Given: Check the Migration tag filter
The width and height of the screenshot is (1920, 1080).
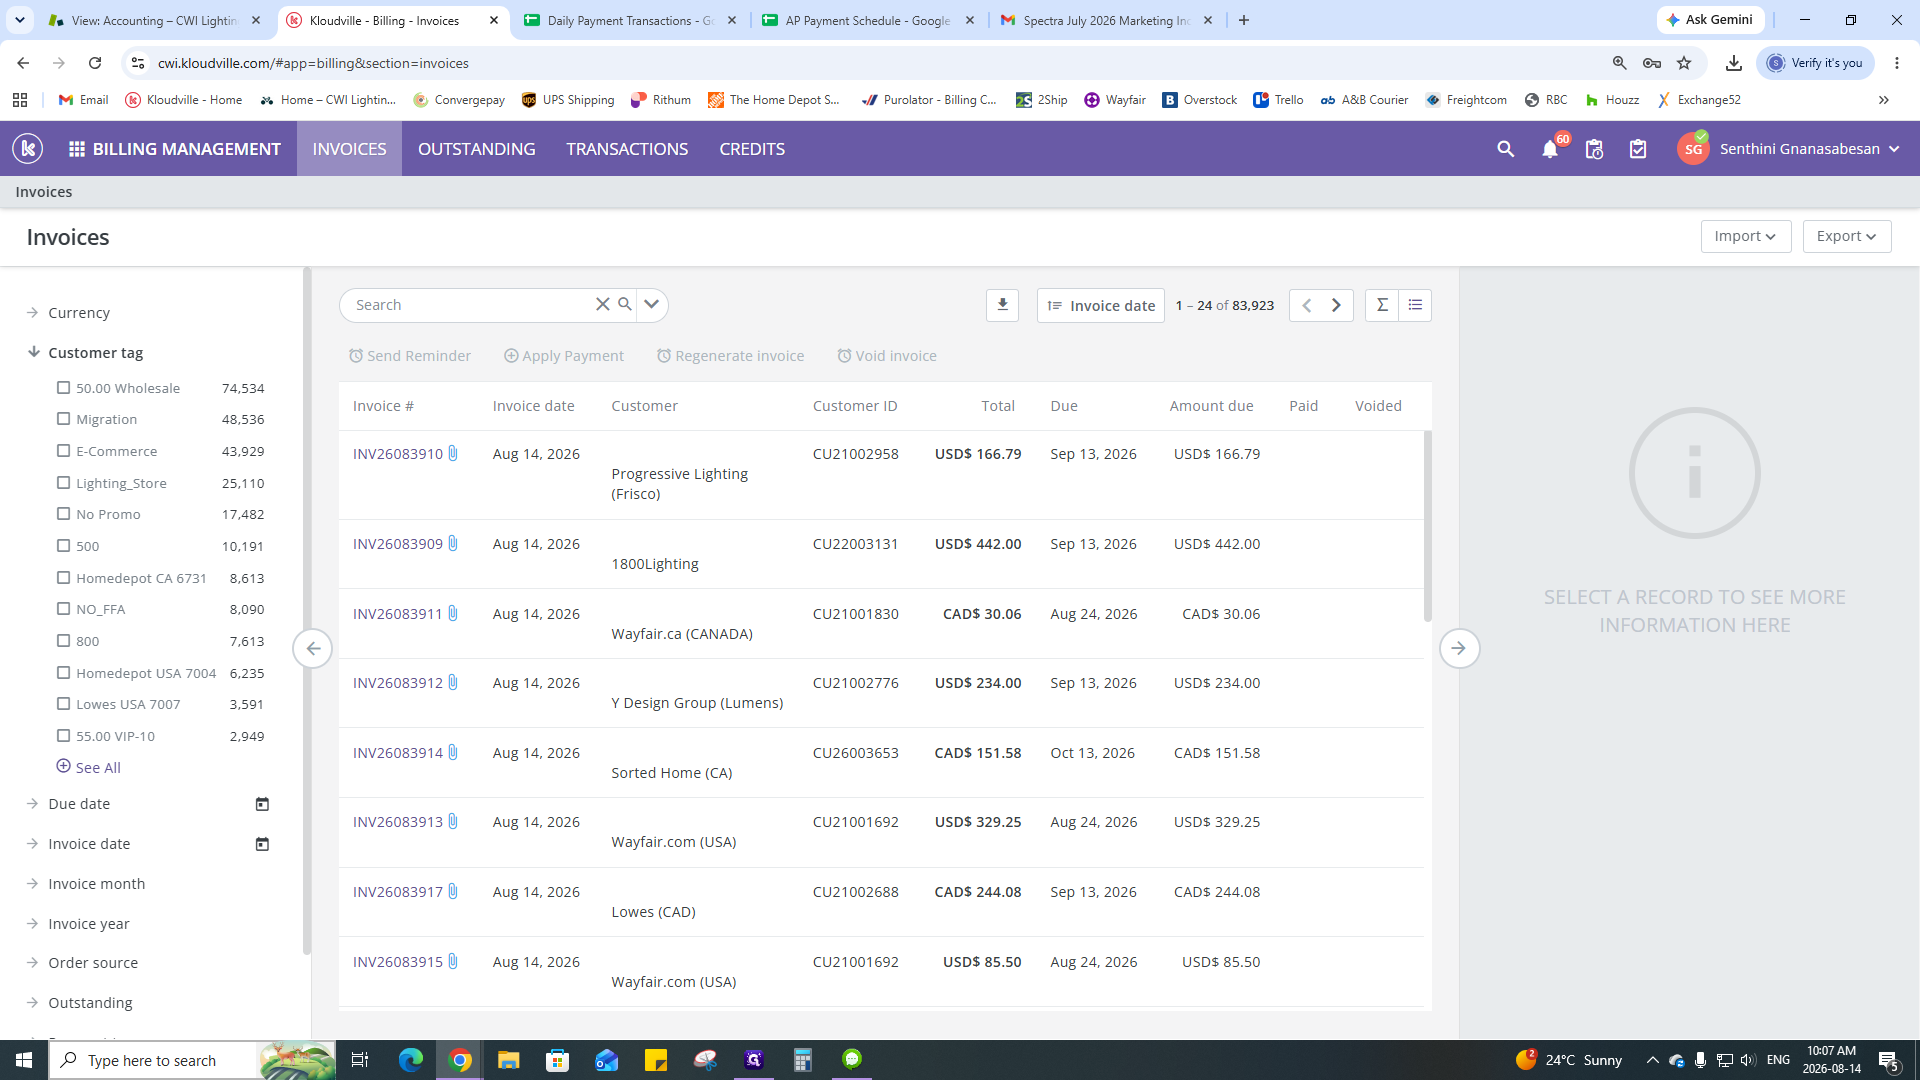Looking at the screenshot, I should (x=63, y=418).
